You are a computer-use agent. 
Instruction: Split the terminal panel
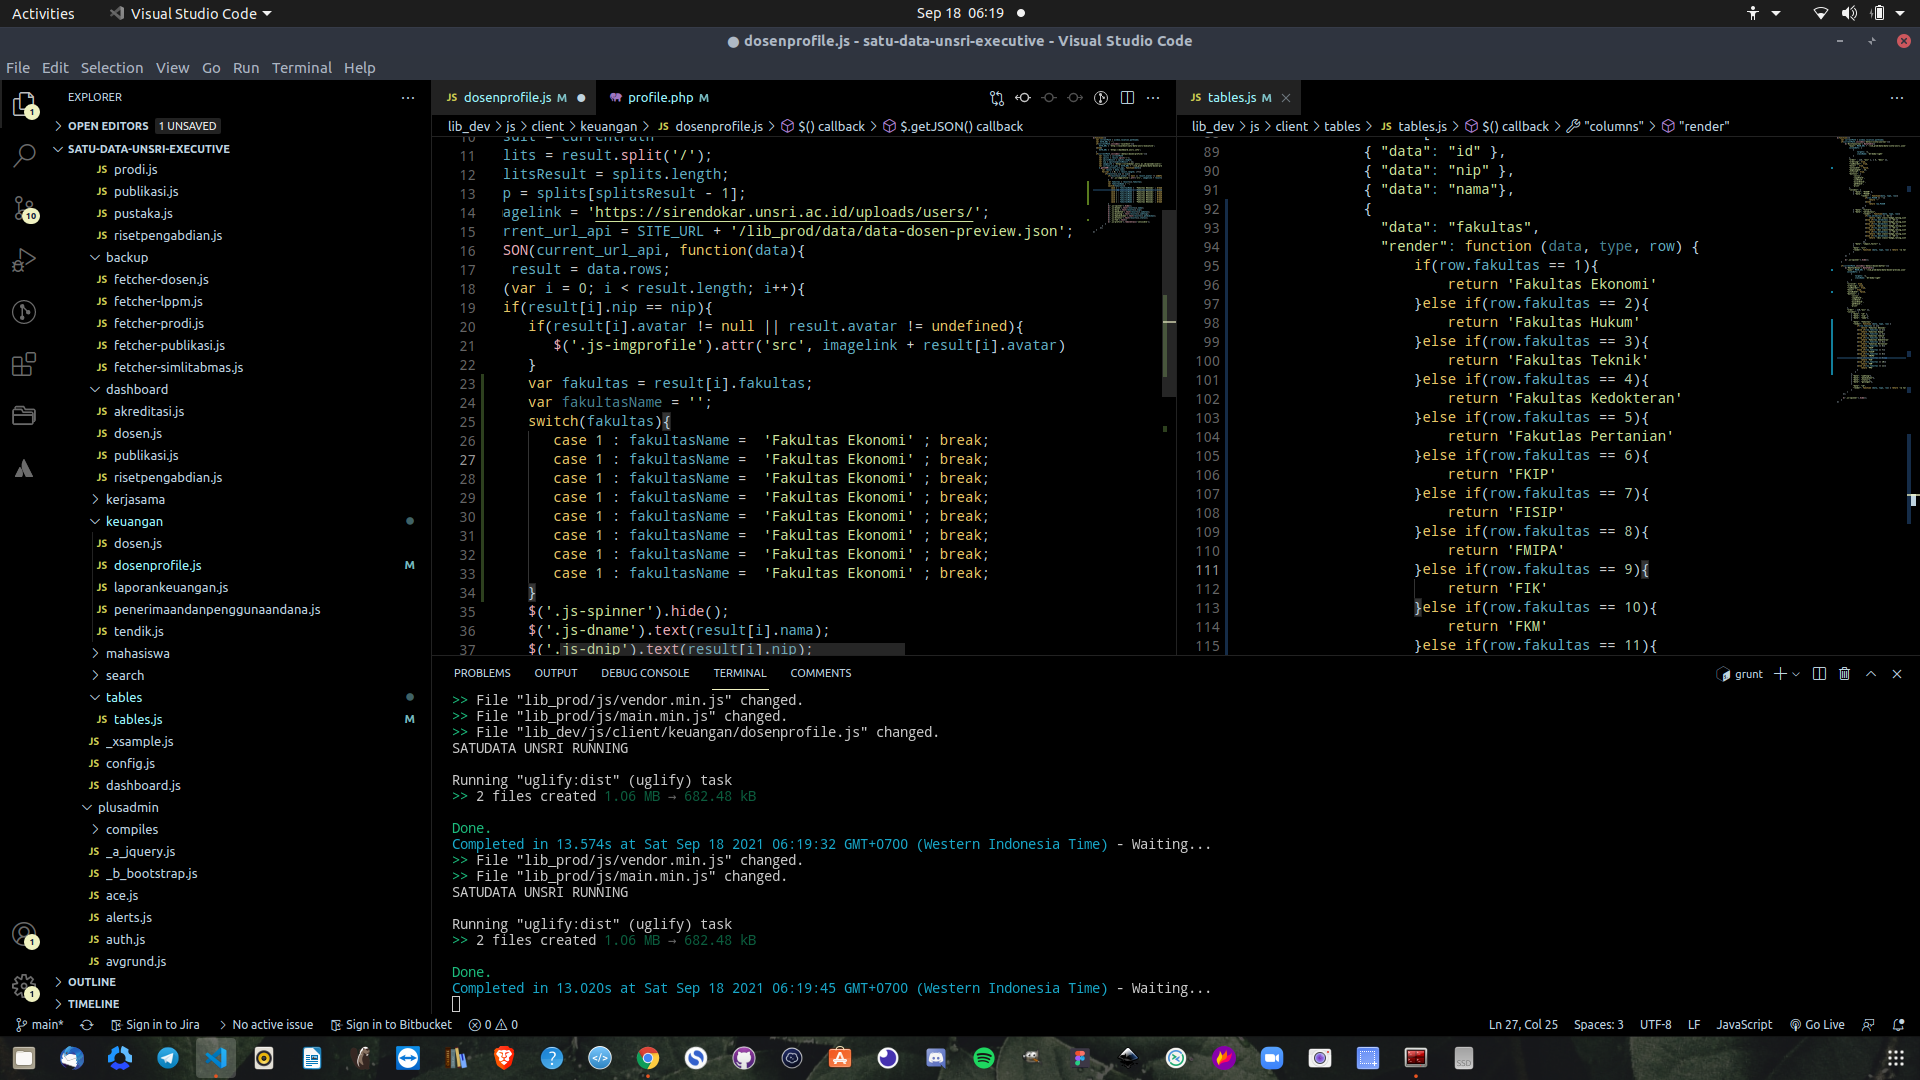(x=1819, y=674)
